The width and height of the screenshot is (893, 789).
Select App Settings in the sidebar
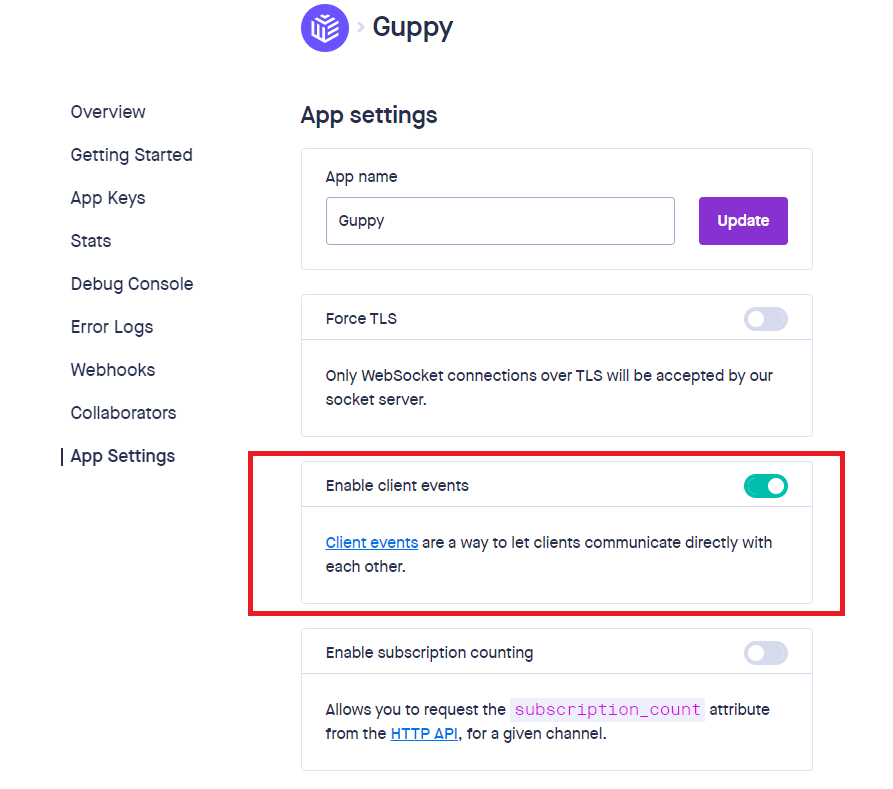(x=123, y=456)
